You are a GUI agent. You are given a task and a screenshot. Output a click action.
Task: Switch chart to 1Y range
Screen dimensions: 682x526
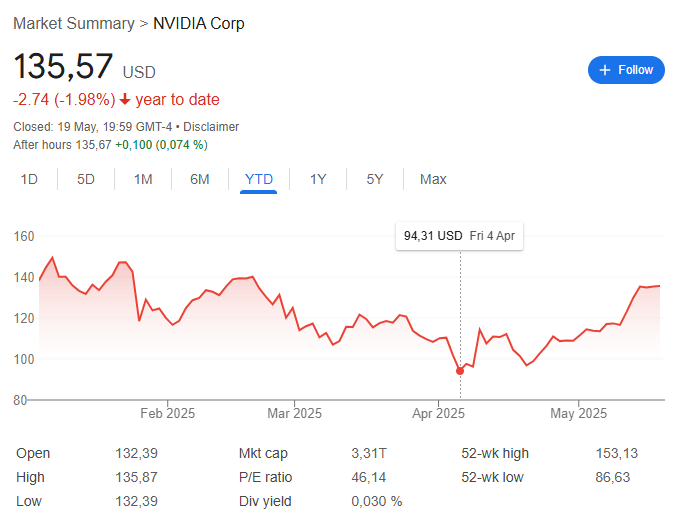(318, 179)
